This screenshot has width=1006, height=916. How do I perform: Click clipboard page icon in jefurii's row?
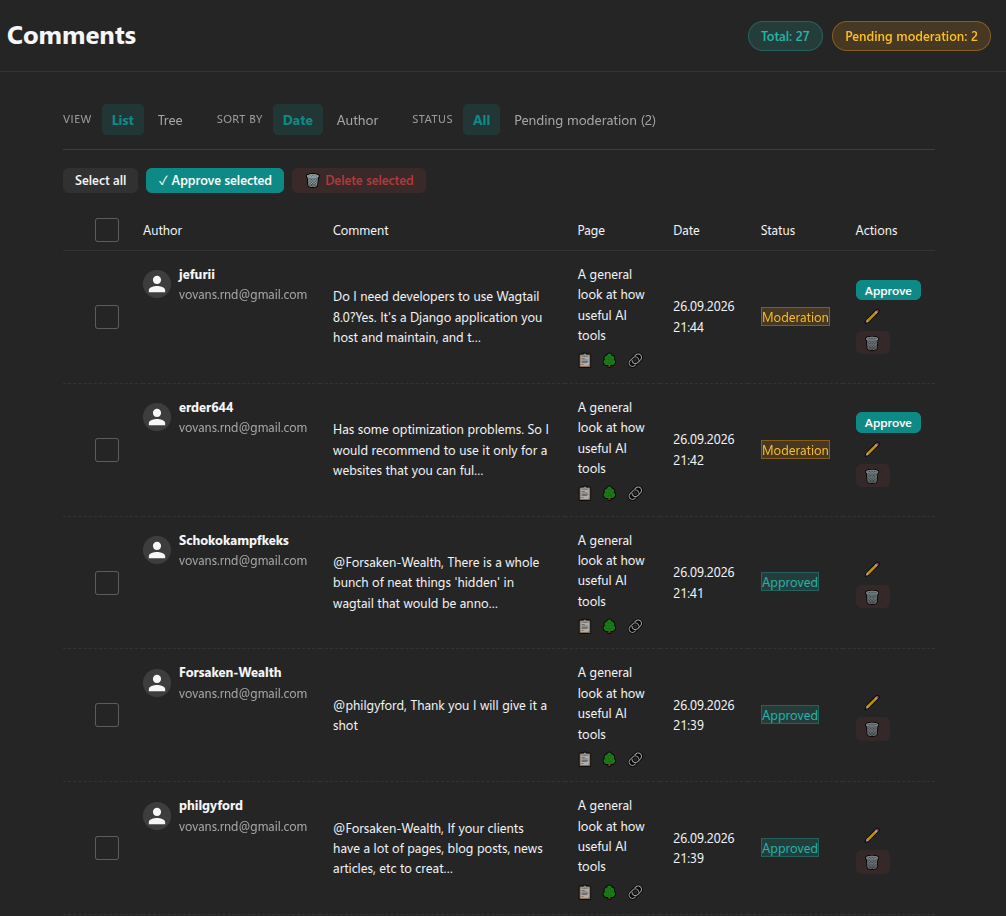pos(584,360)
